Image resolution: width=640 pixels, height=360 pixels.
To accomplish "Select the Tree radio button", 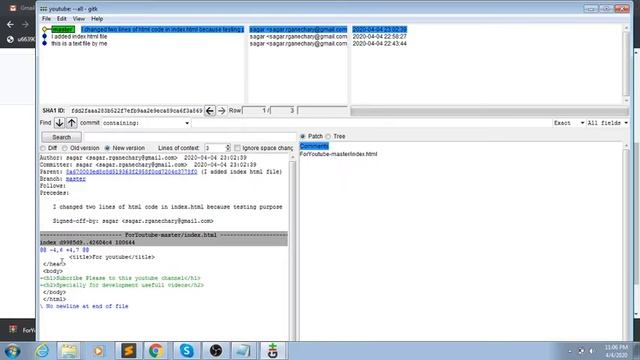I will pyautogui.click(x=328, y=136).
